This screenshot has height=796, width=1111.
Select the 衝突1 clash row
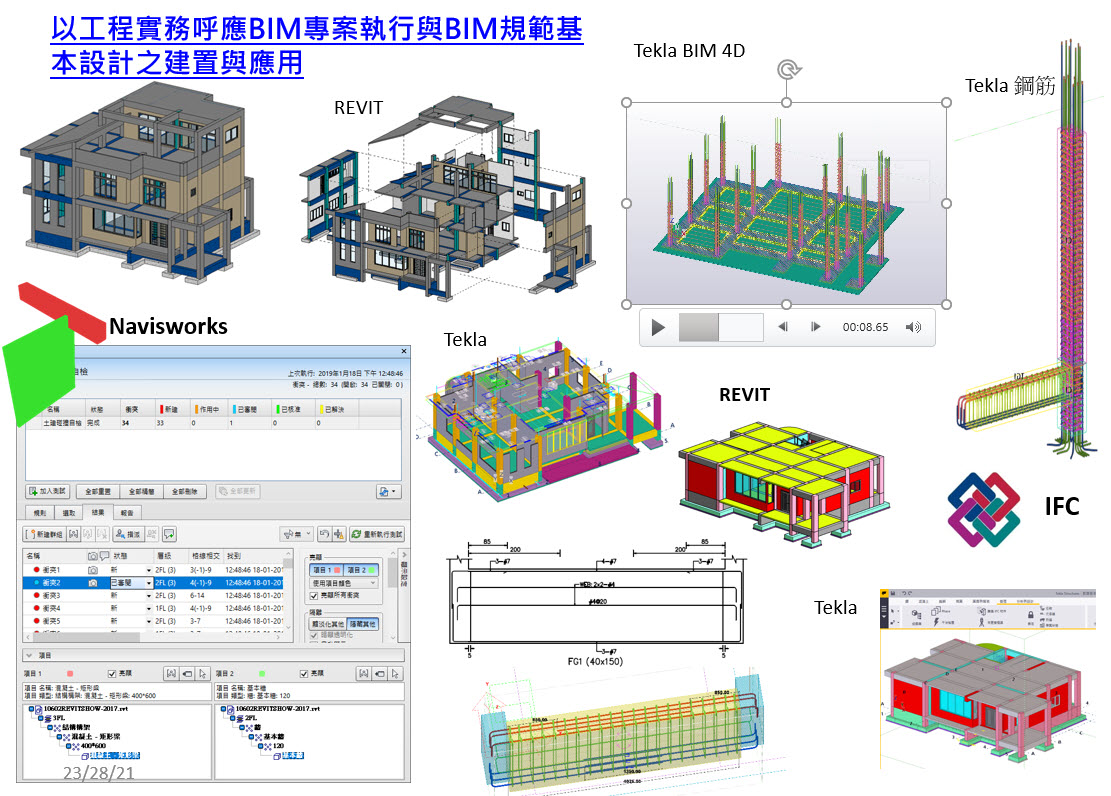(154, 570)
